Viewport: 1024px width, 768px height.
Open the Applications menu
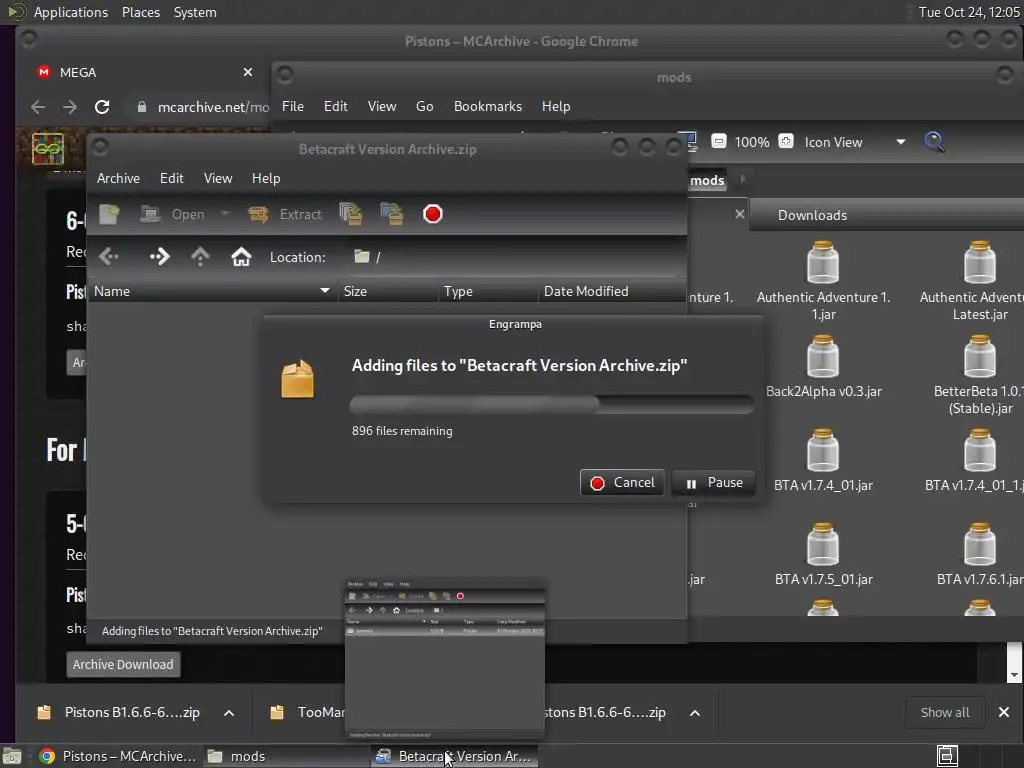[x=70, y=12]
